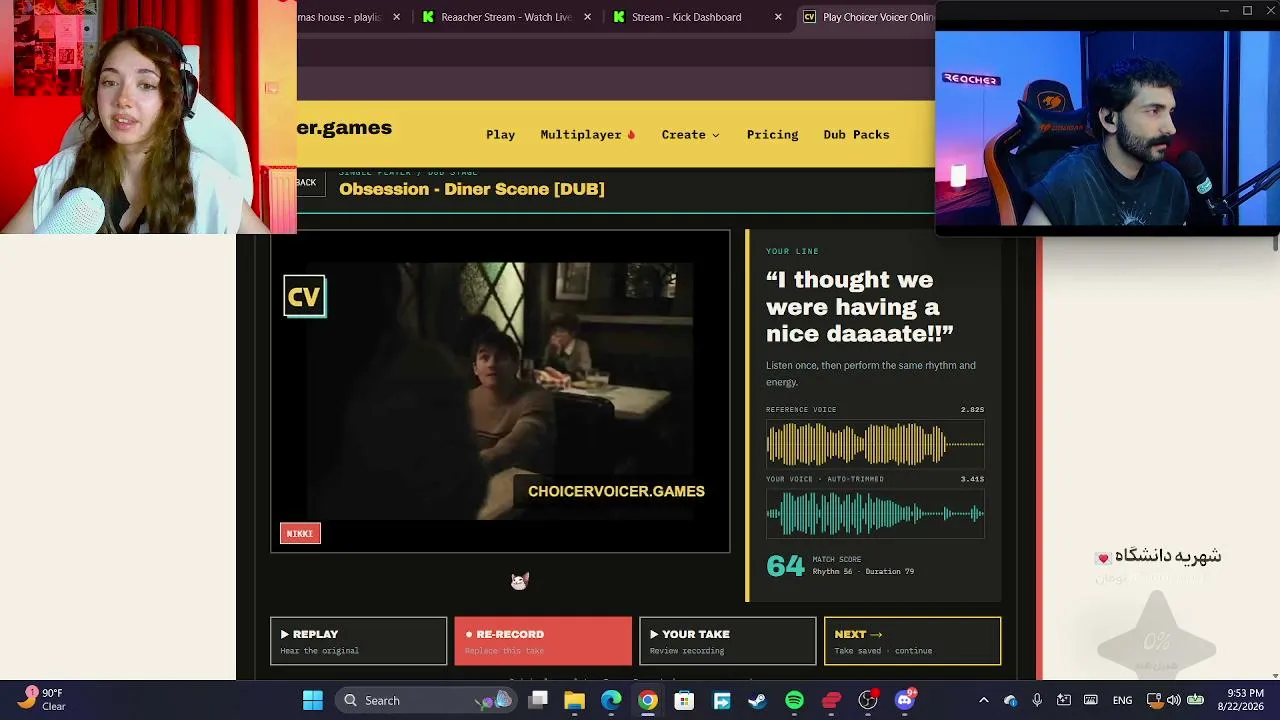Image resolution: width=1280 pixels, height=720 pixels.
Task: Click the match score 64
Action: point(785,566)
